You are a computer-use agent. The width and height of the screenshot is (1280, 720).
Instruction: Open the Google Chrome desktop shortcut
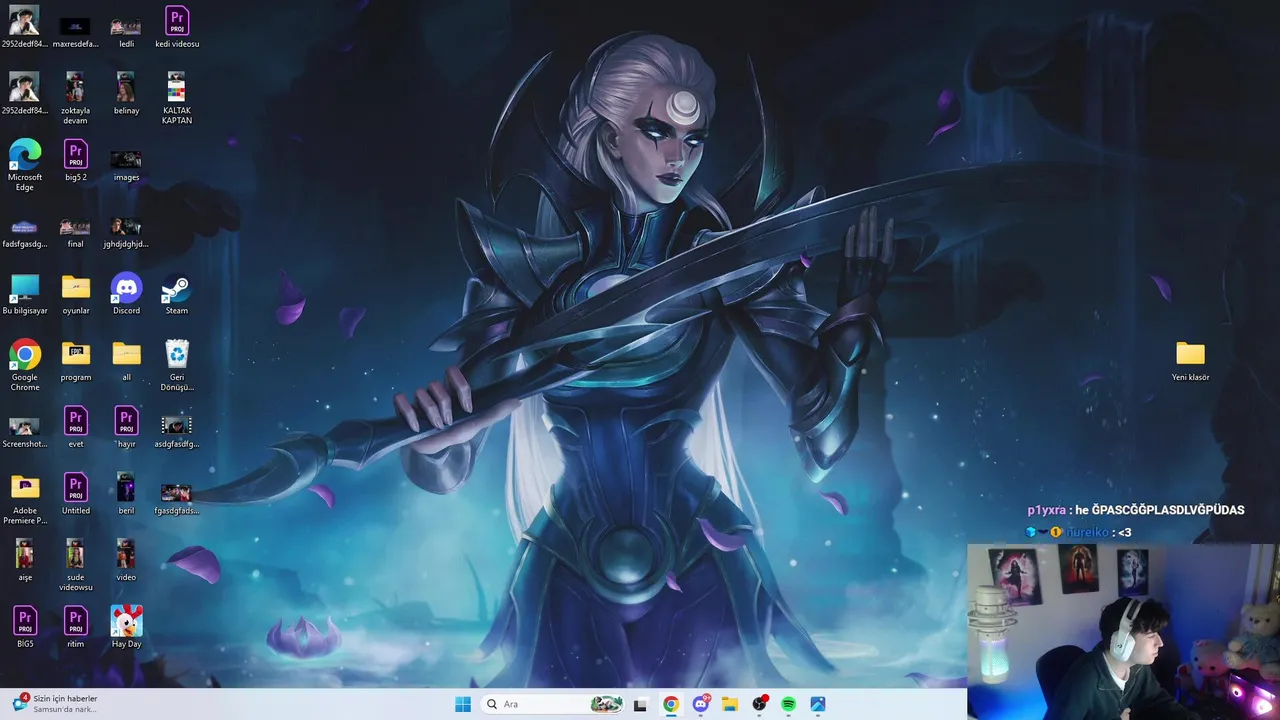25,365
